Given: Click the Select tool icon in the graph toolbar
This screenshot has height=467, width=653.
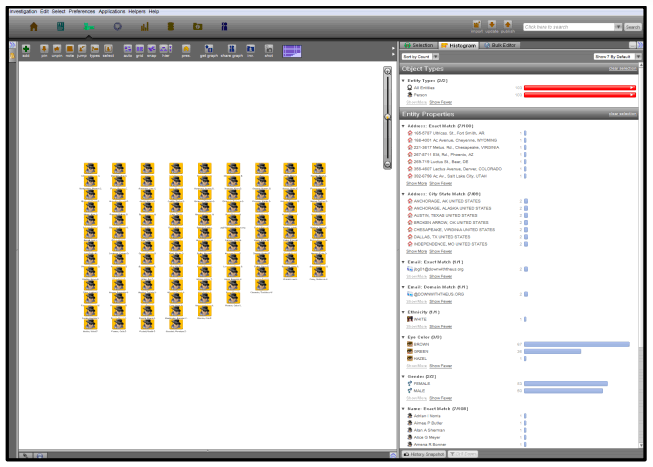Looking at the screenshot, I should coord(108,49).
